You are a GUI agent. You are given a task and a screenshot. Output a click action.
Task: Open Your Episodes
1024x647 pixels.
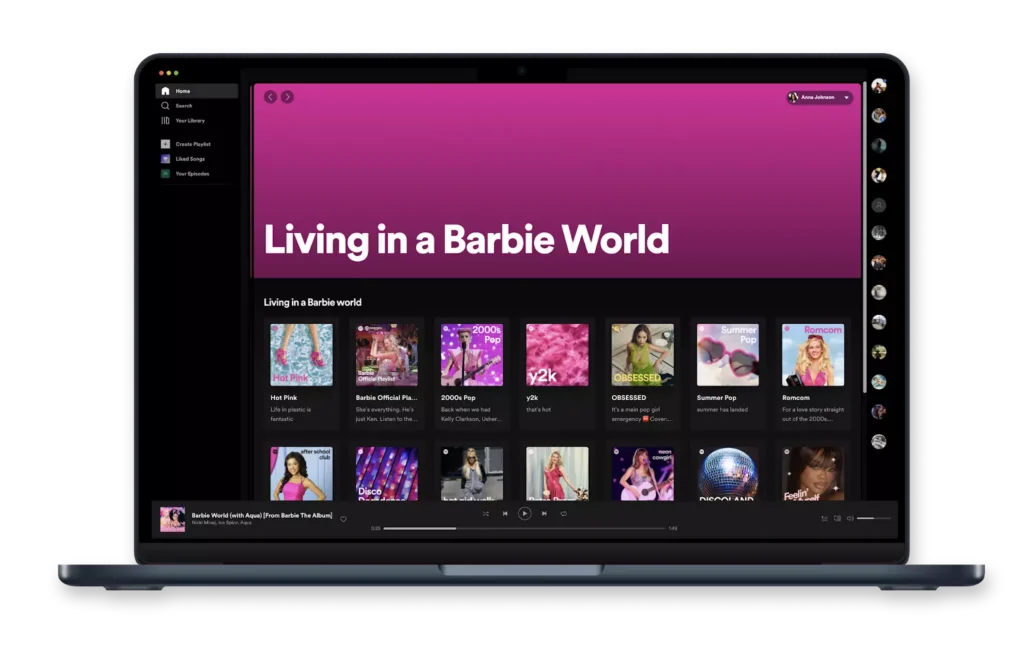click(165, 173)
